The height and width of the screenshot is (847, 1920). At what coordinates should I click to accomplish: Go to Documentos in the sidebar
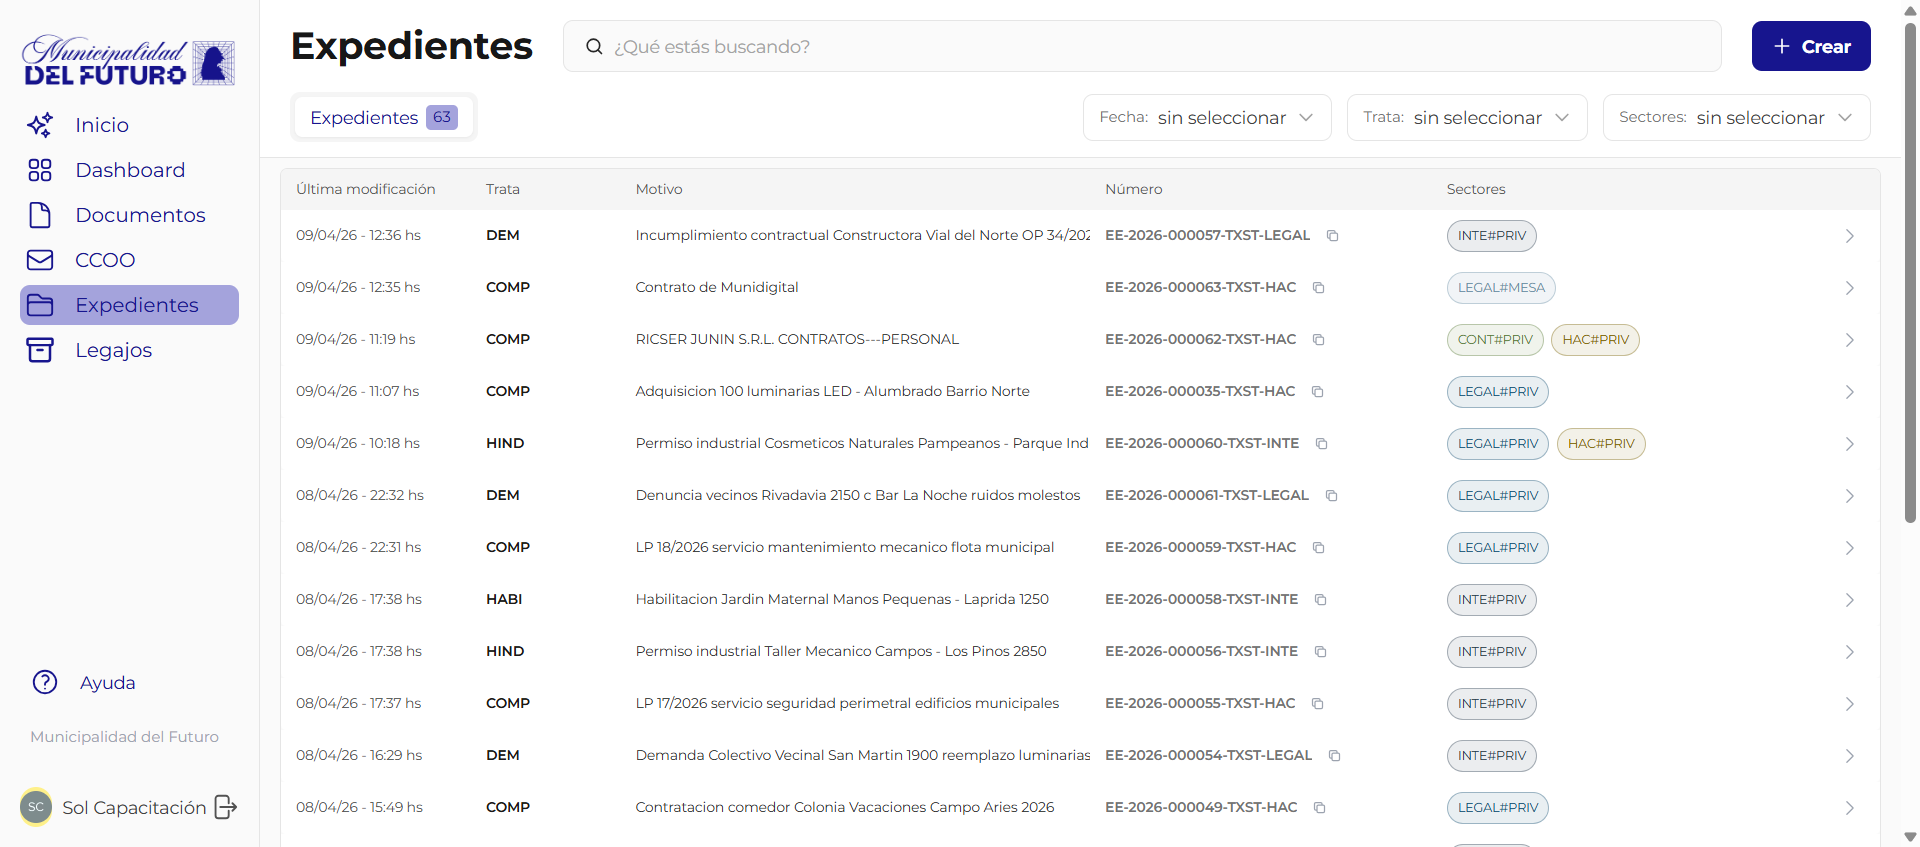point(140,215)
